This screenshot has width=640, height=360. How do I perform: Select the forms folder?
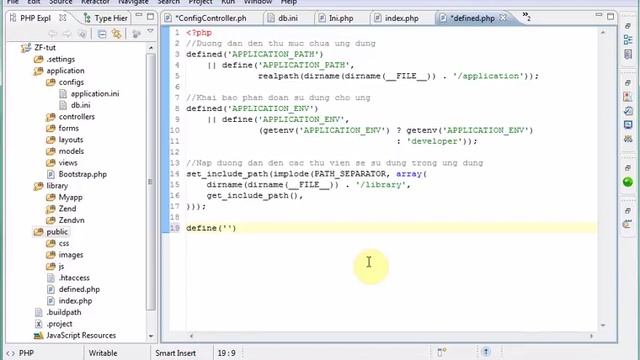tap(68, 128)
